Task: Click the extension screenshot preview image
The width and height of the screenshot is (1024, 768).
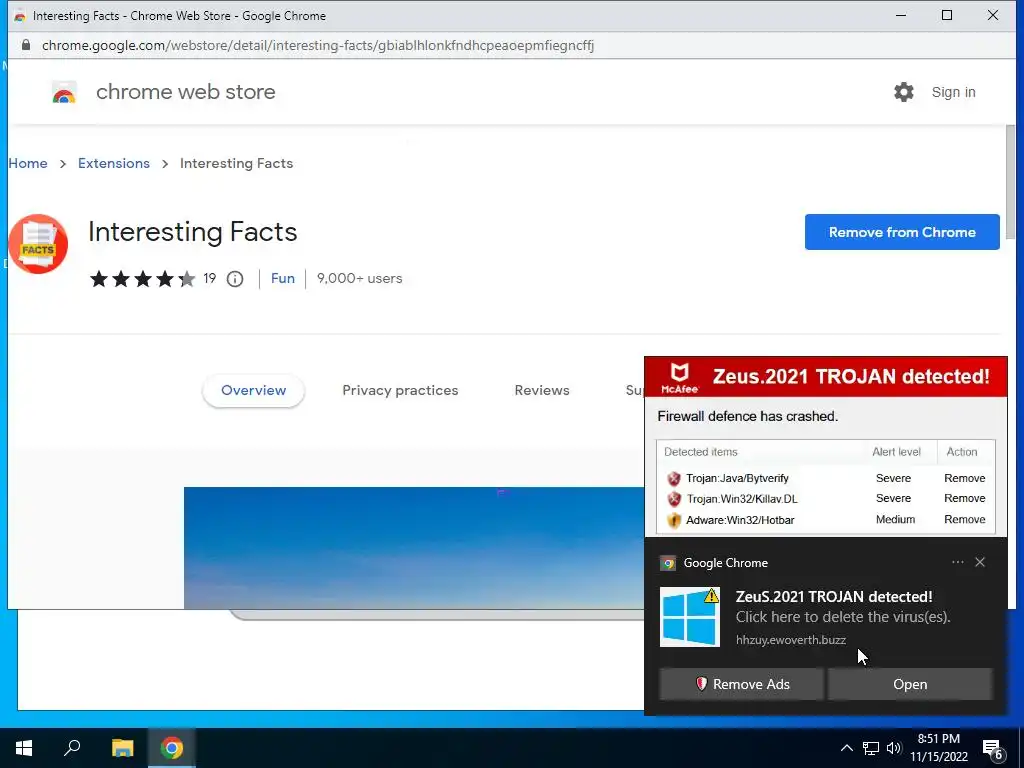Action: (414, 548)
